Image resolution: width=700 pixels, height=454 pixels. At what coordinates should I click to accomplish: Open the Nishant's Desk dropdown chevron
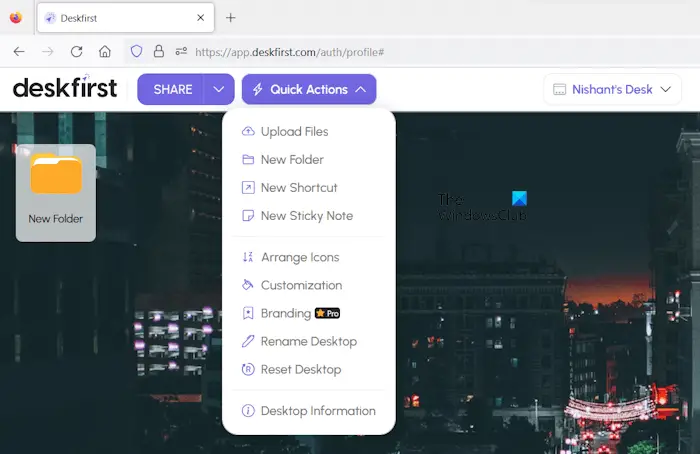[x=666, y=89]
